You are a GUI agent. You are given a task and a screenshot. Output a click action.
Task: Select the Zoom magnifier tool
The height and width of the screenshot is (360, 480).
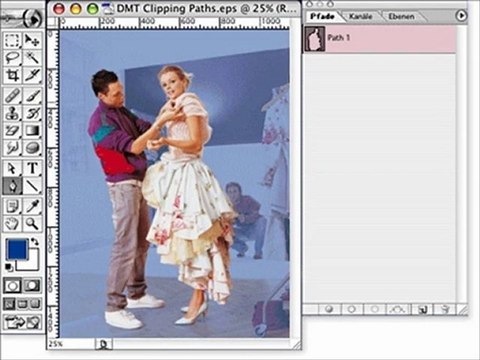click(32, 224)
